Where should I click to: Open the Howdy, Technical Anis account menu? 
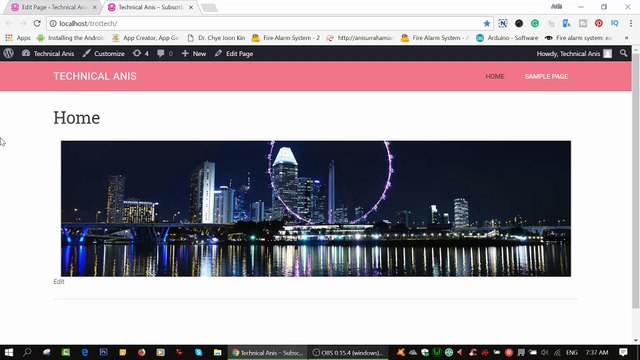(x=574, y=53)
